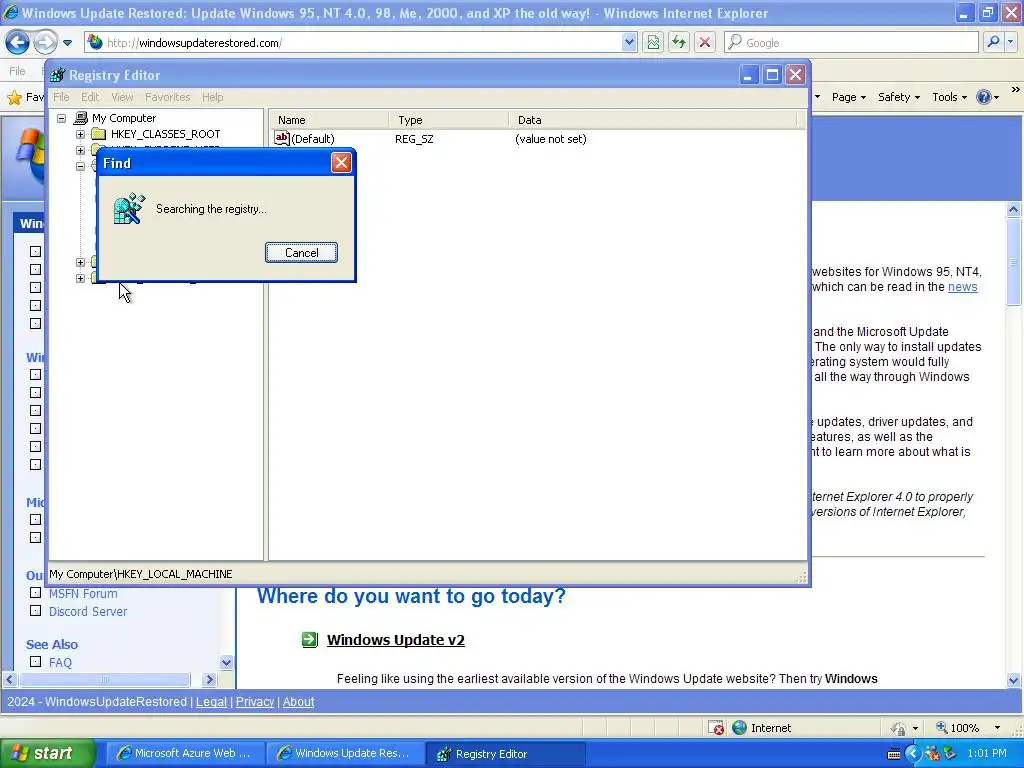Open the Registry Editor Help menu
1024x768 pixels.
(x=212, y=97)
